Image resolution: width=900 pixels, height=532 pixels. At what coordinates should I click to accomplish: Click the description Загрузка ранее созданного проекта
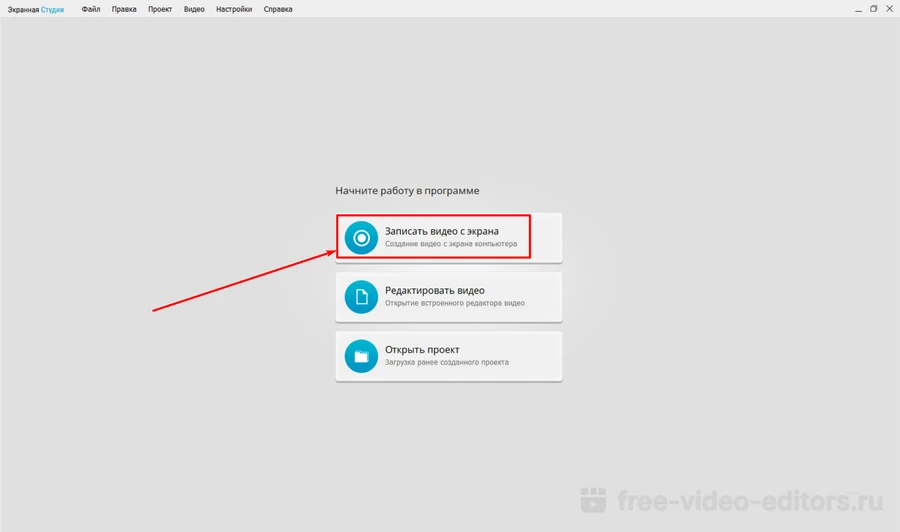446,363
